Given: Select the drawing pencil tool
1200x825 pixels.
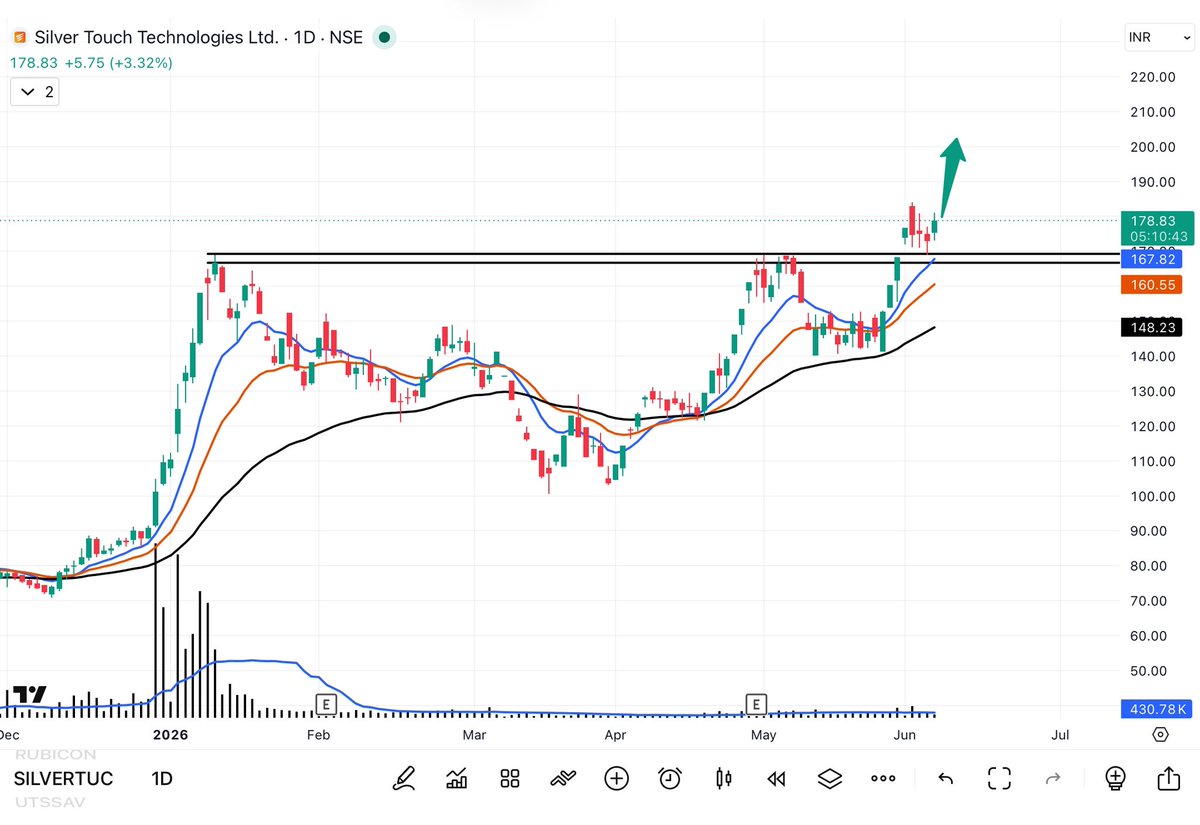Looking at the screenshot, I should (x=404, y=778).
